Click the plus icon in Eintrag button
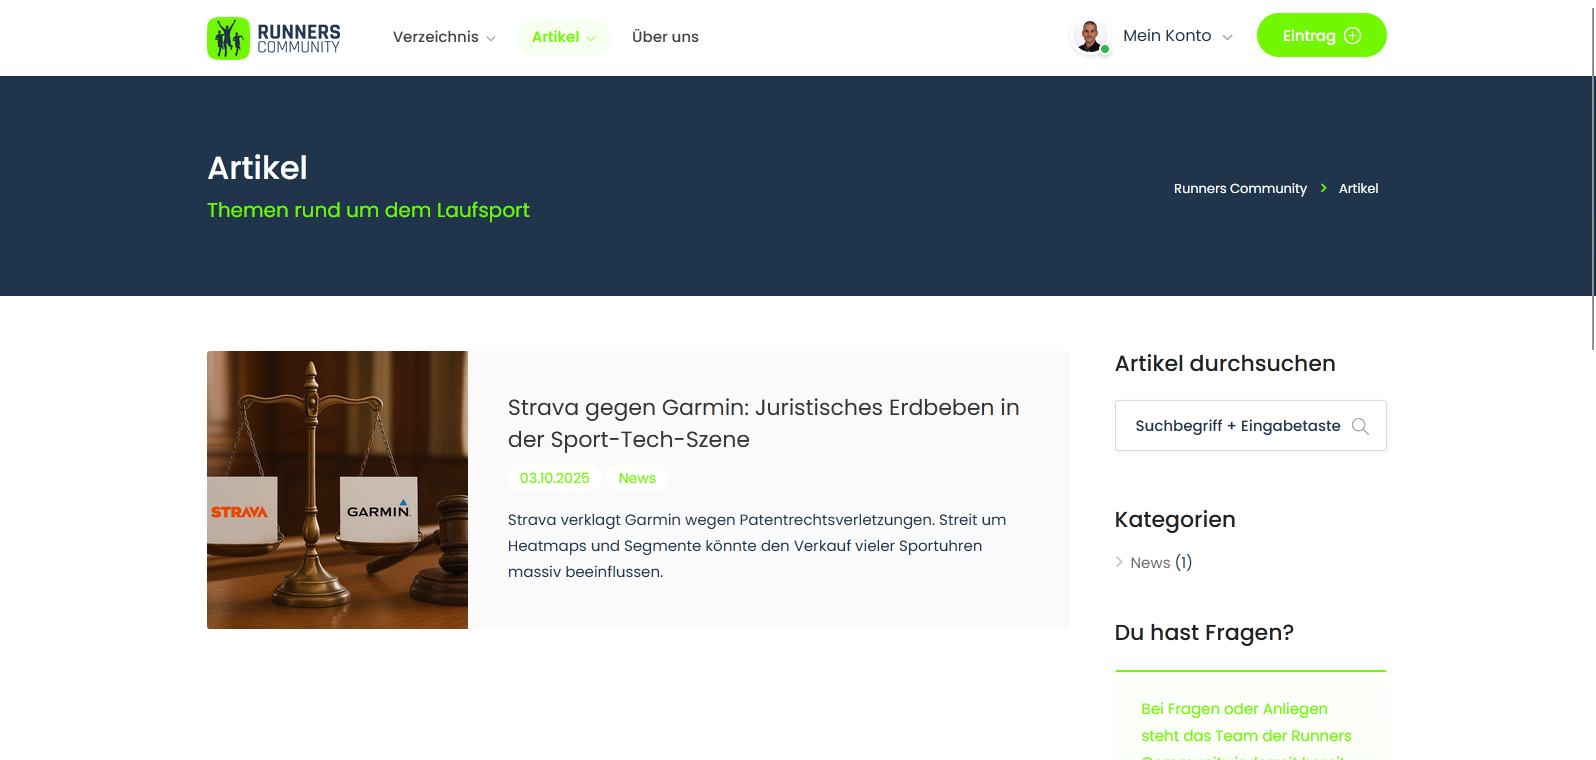 pyautogui.click(x=1352, y=36)
